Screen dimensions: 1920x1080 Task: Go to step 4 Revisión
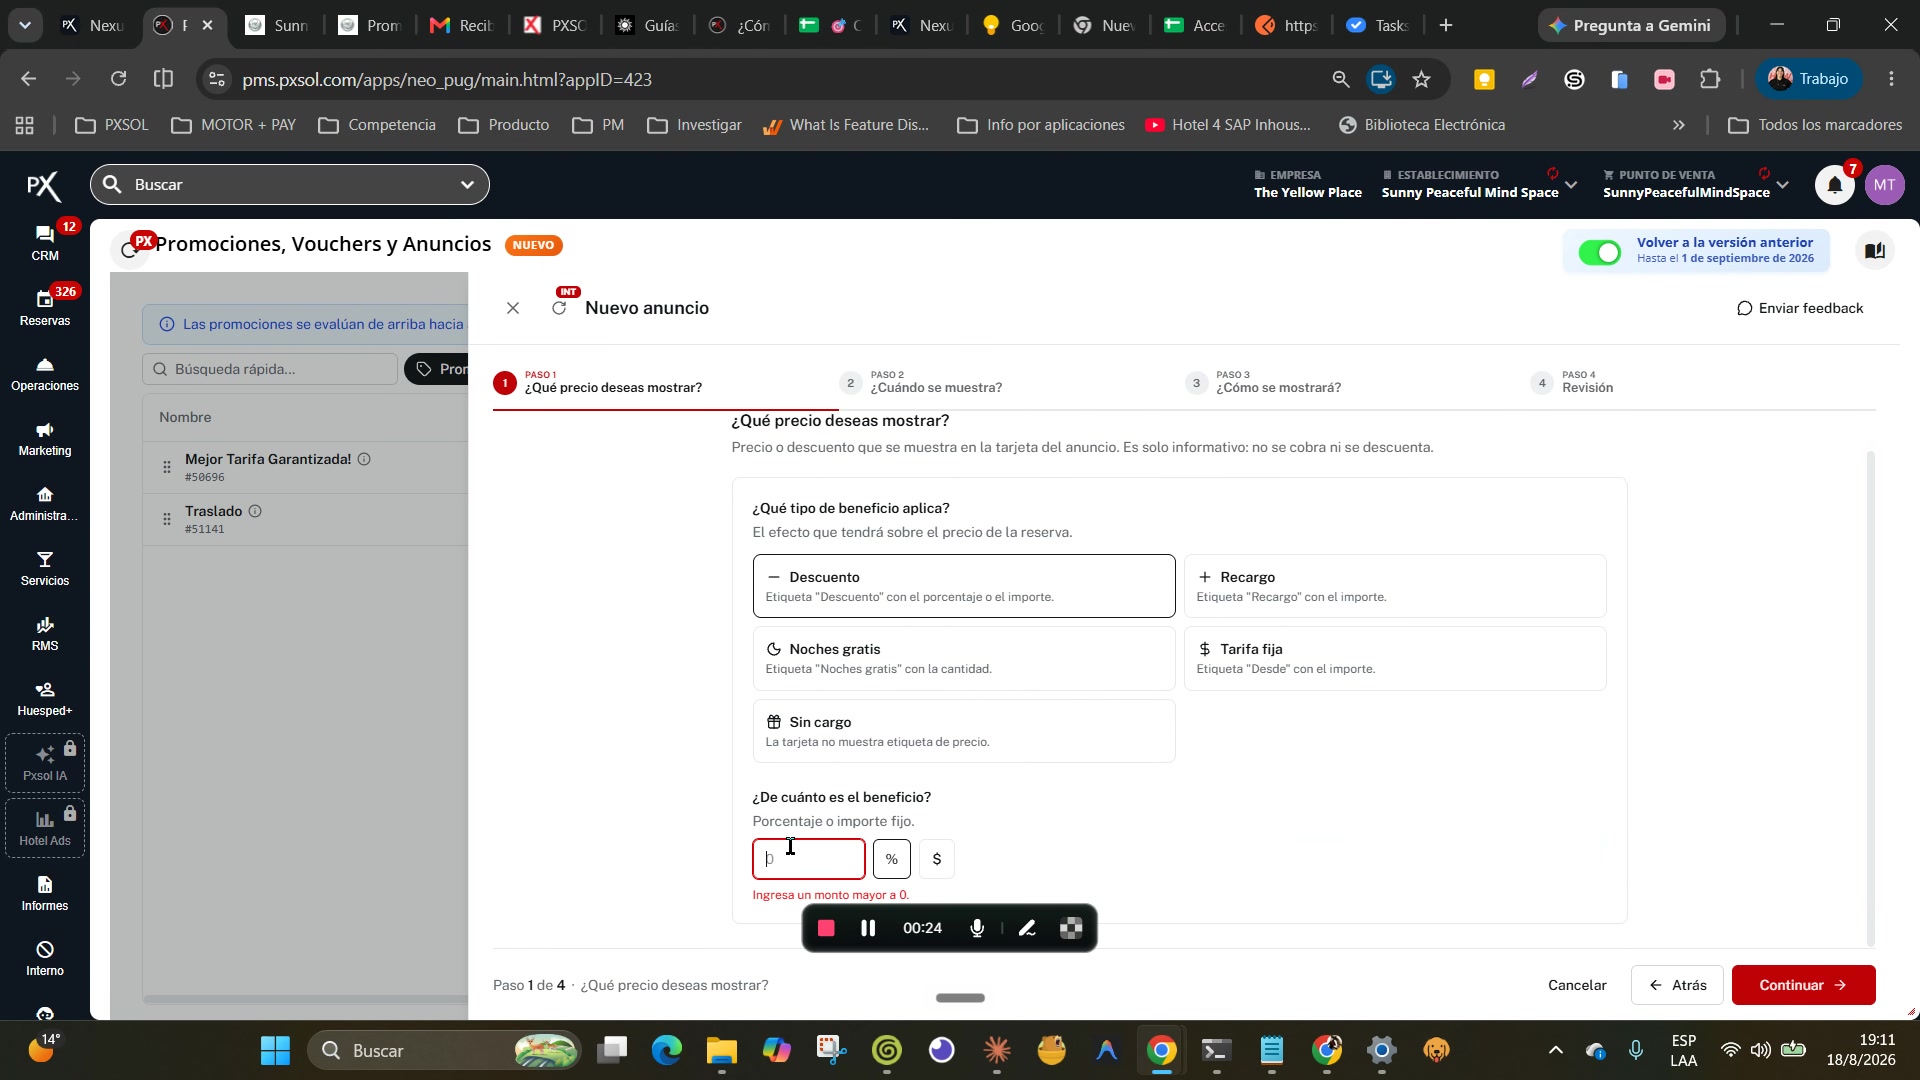pos(1572,383)
